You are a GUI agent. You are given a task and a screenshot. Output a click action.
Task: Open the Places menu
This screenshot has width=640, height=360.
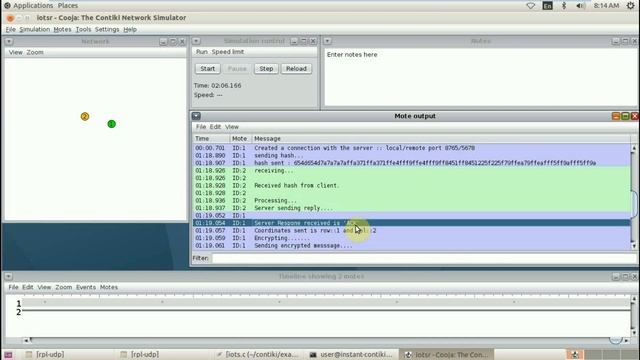click(x=68, y=6)
